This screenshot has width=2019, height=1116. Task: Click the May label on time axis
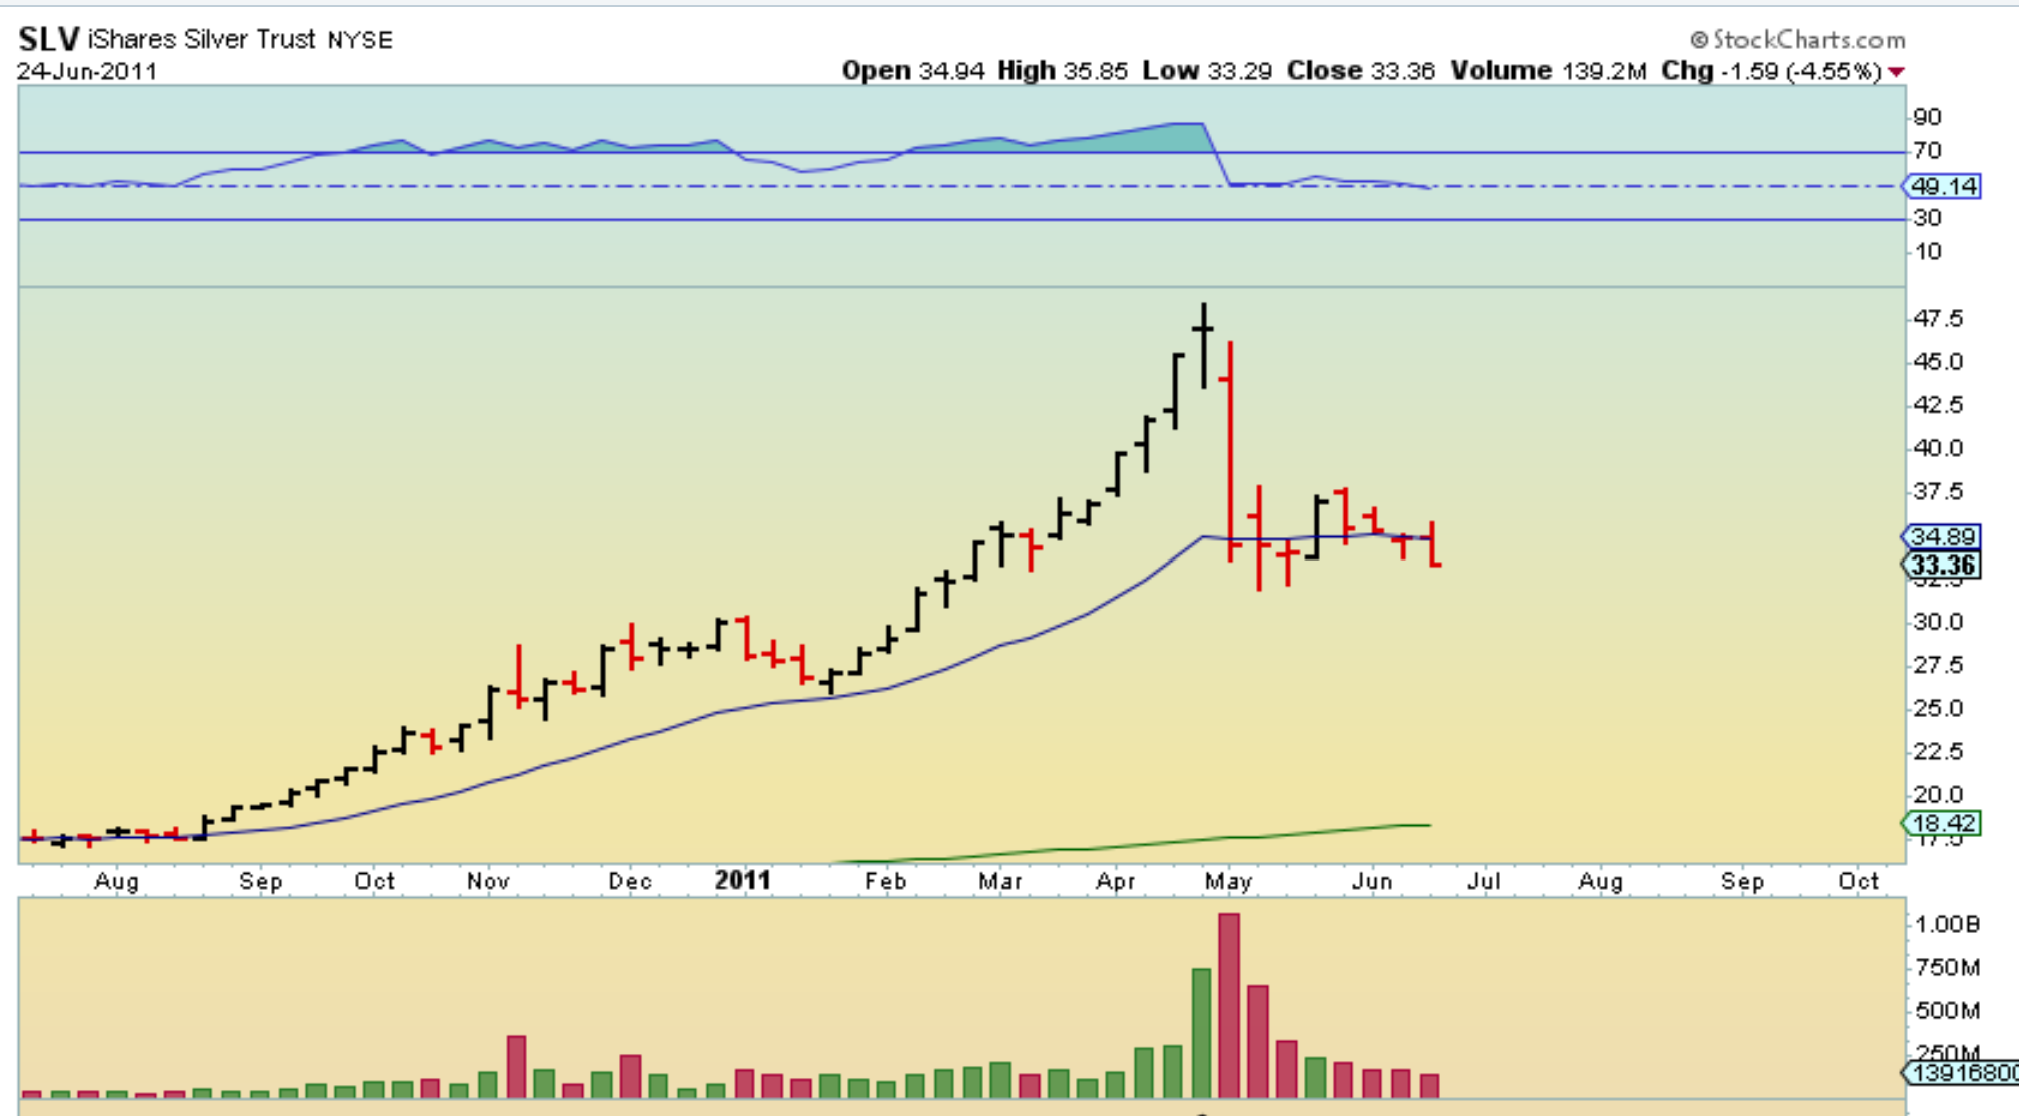(1228, 881)
